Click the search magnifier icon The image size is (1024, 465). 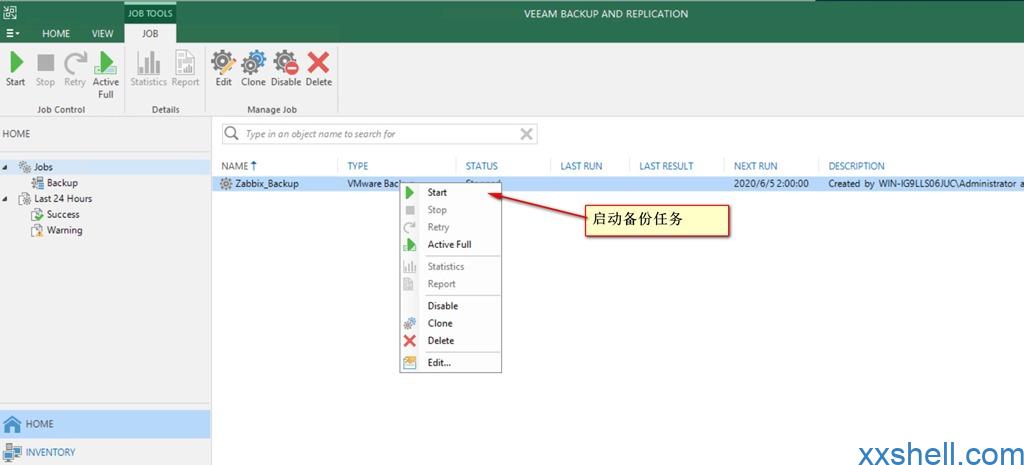click(231, 134)
